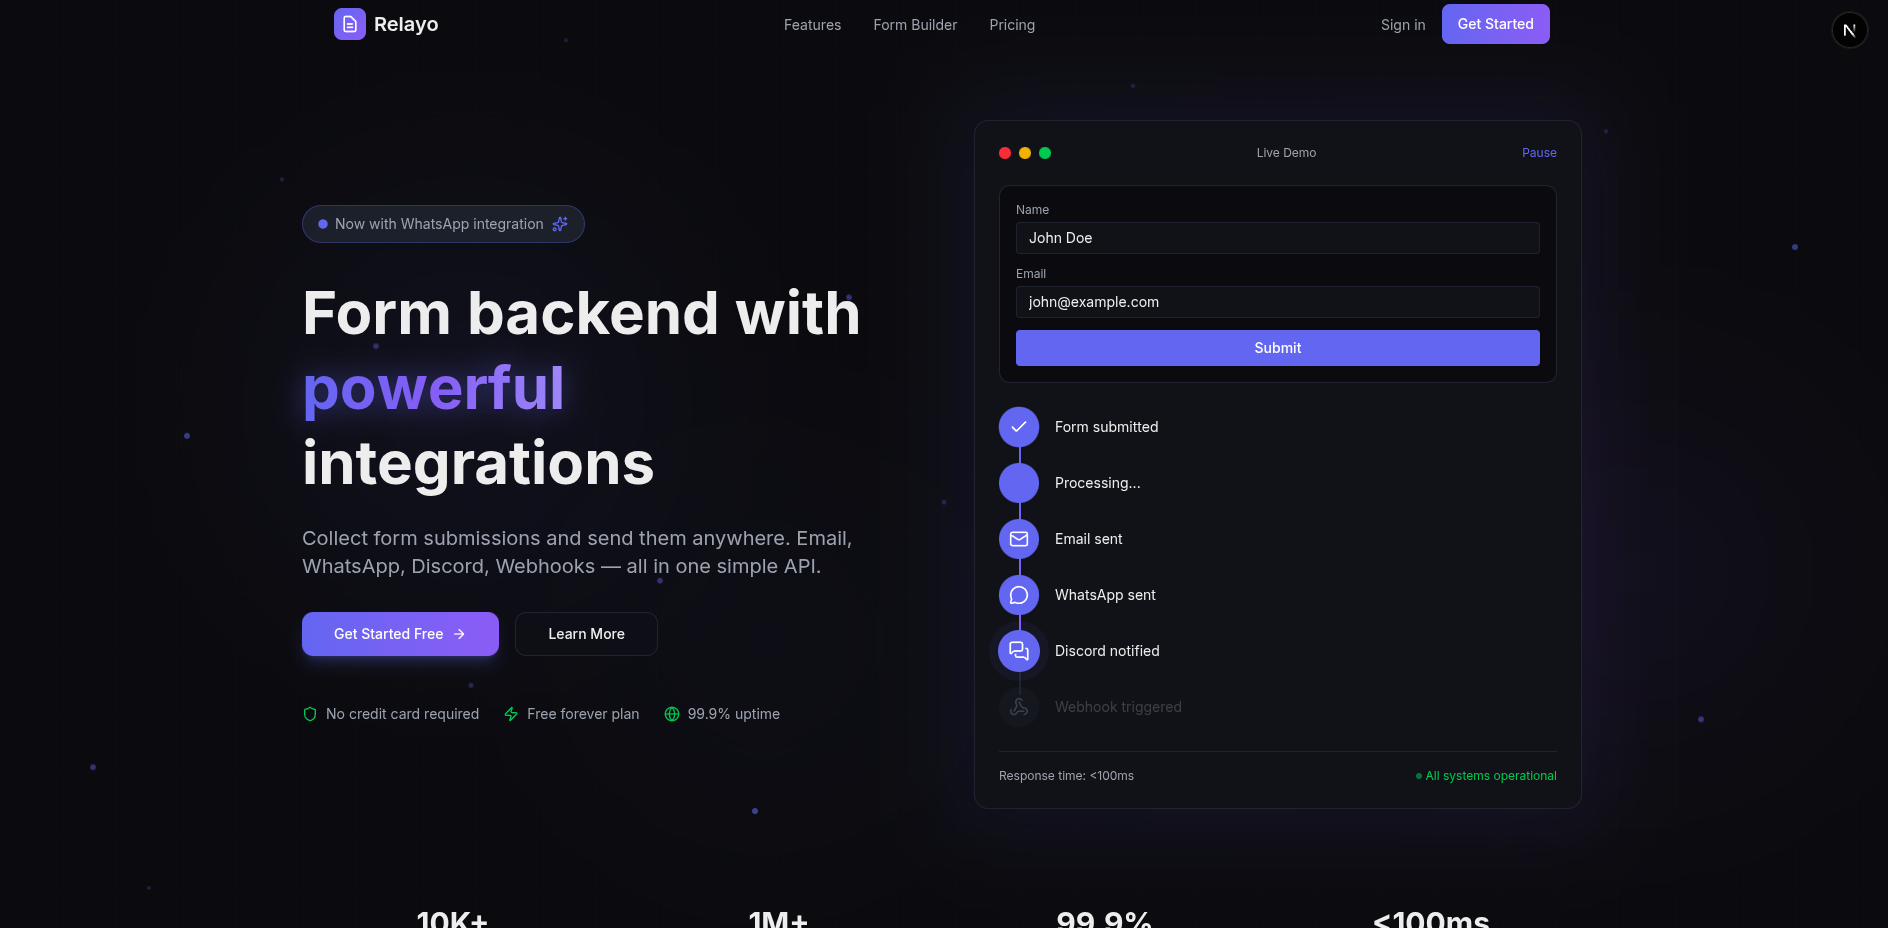
Task: Go to Form Builder page
Action: click(915, 25)
